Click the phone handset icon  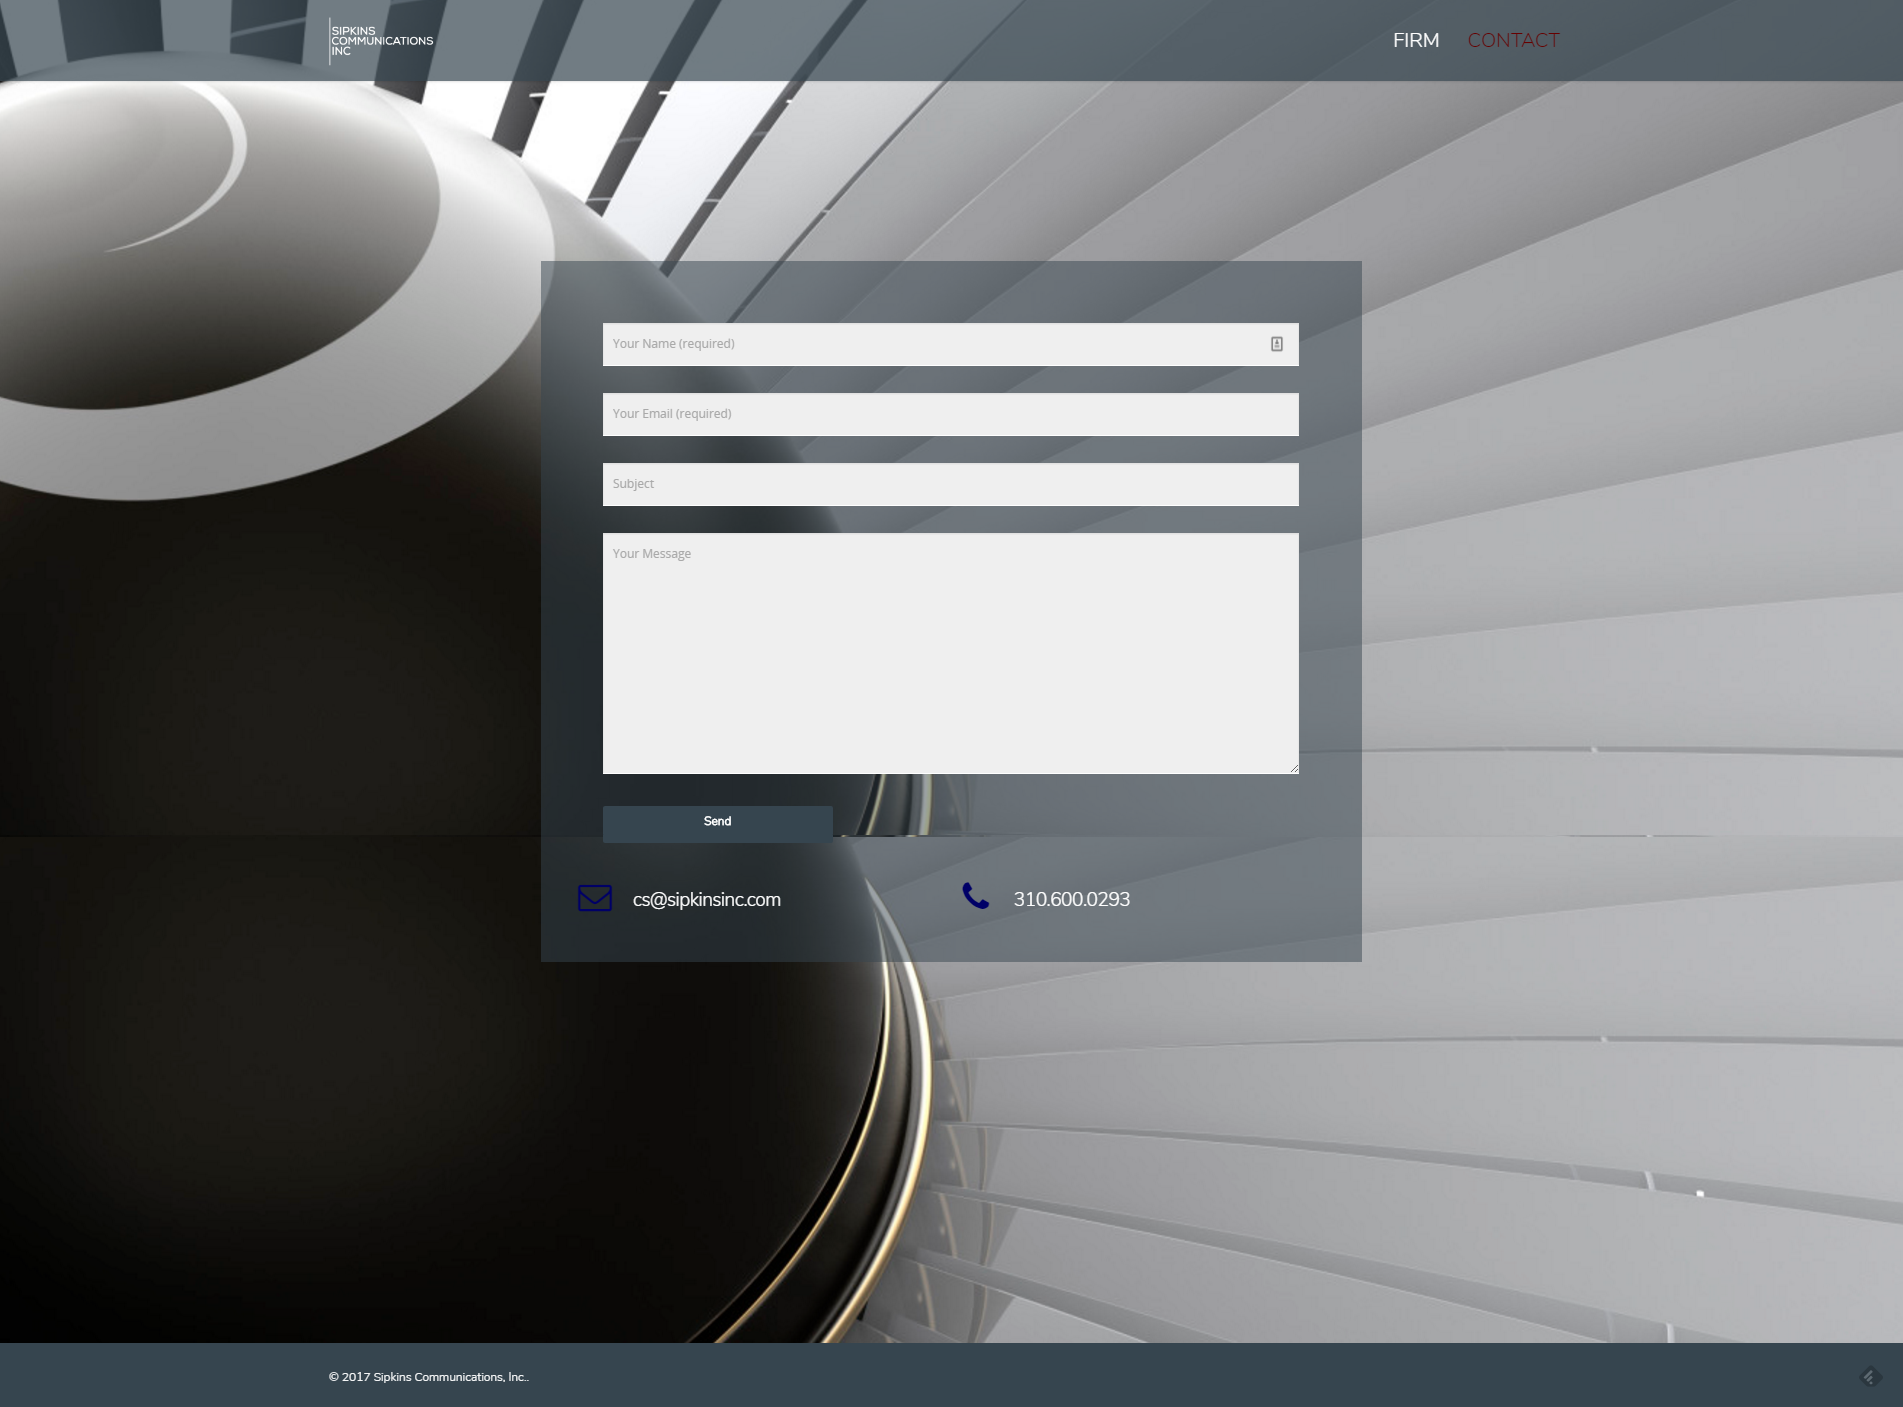975,896
